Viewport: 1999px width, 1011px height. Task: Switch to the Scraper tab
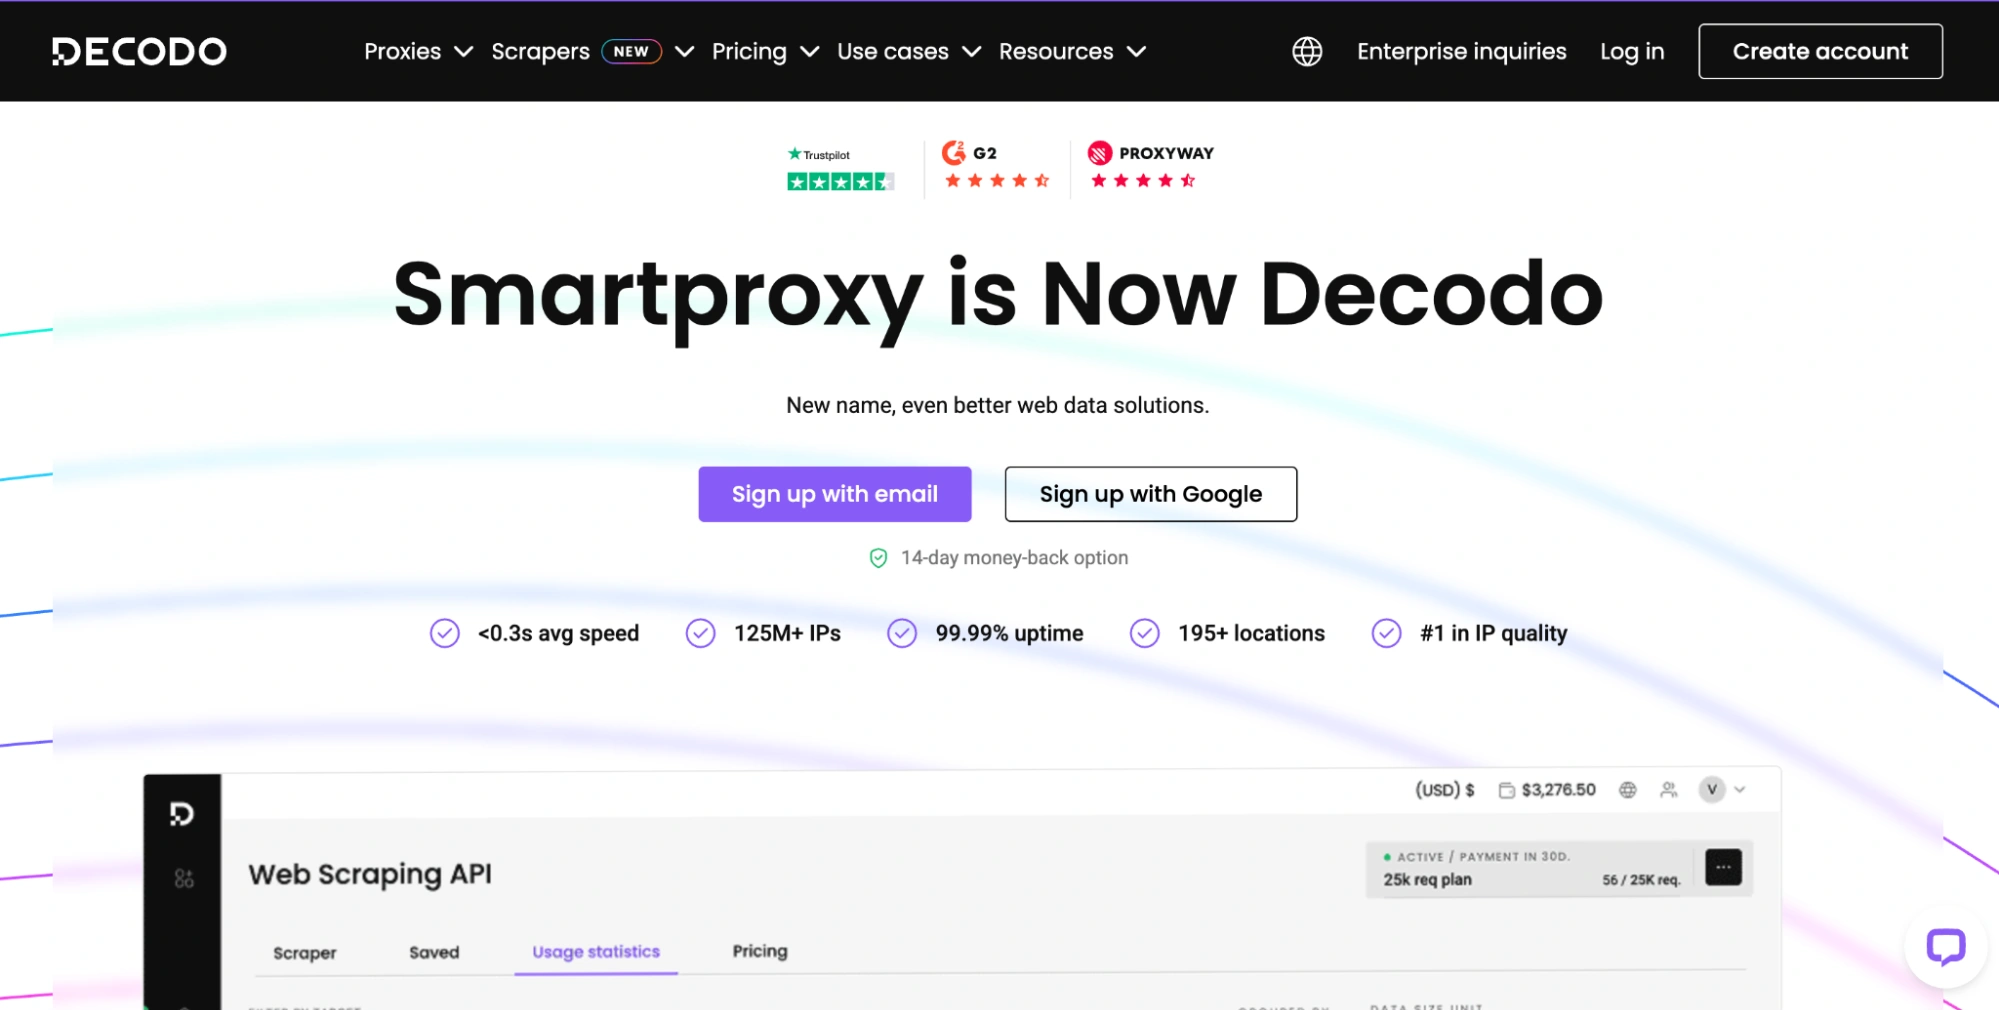click(304, 952)
